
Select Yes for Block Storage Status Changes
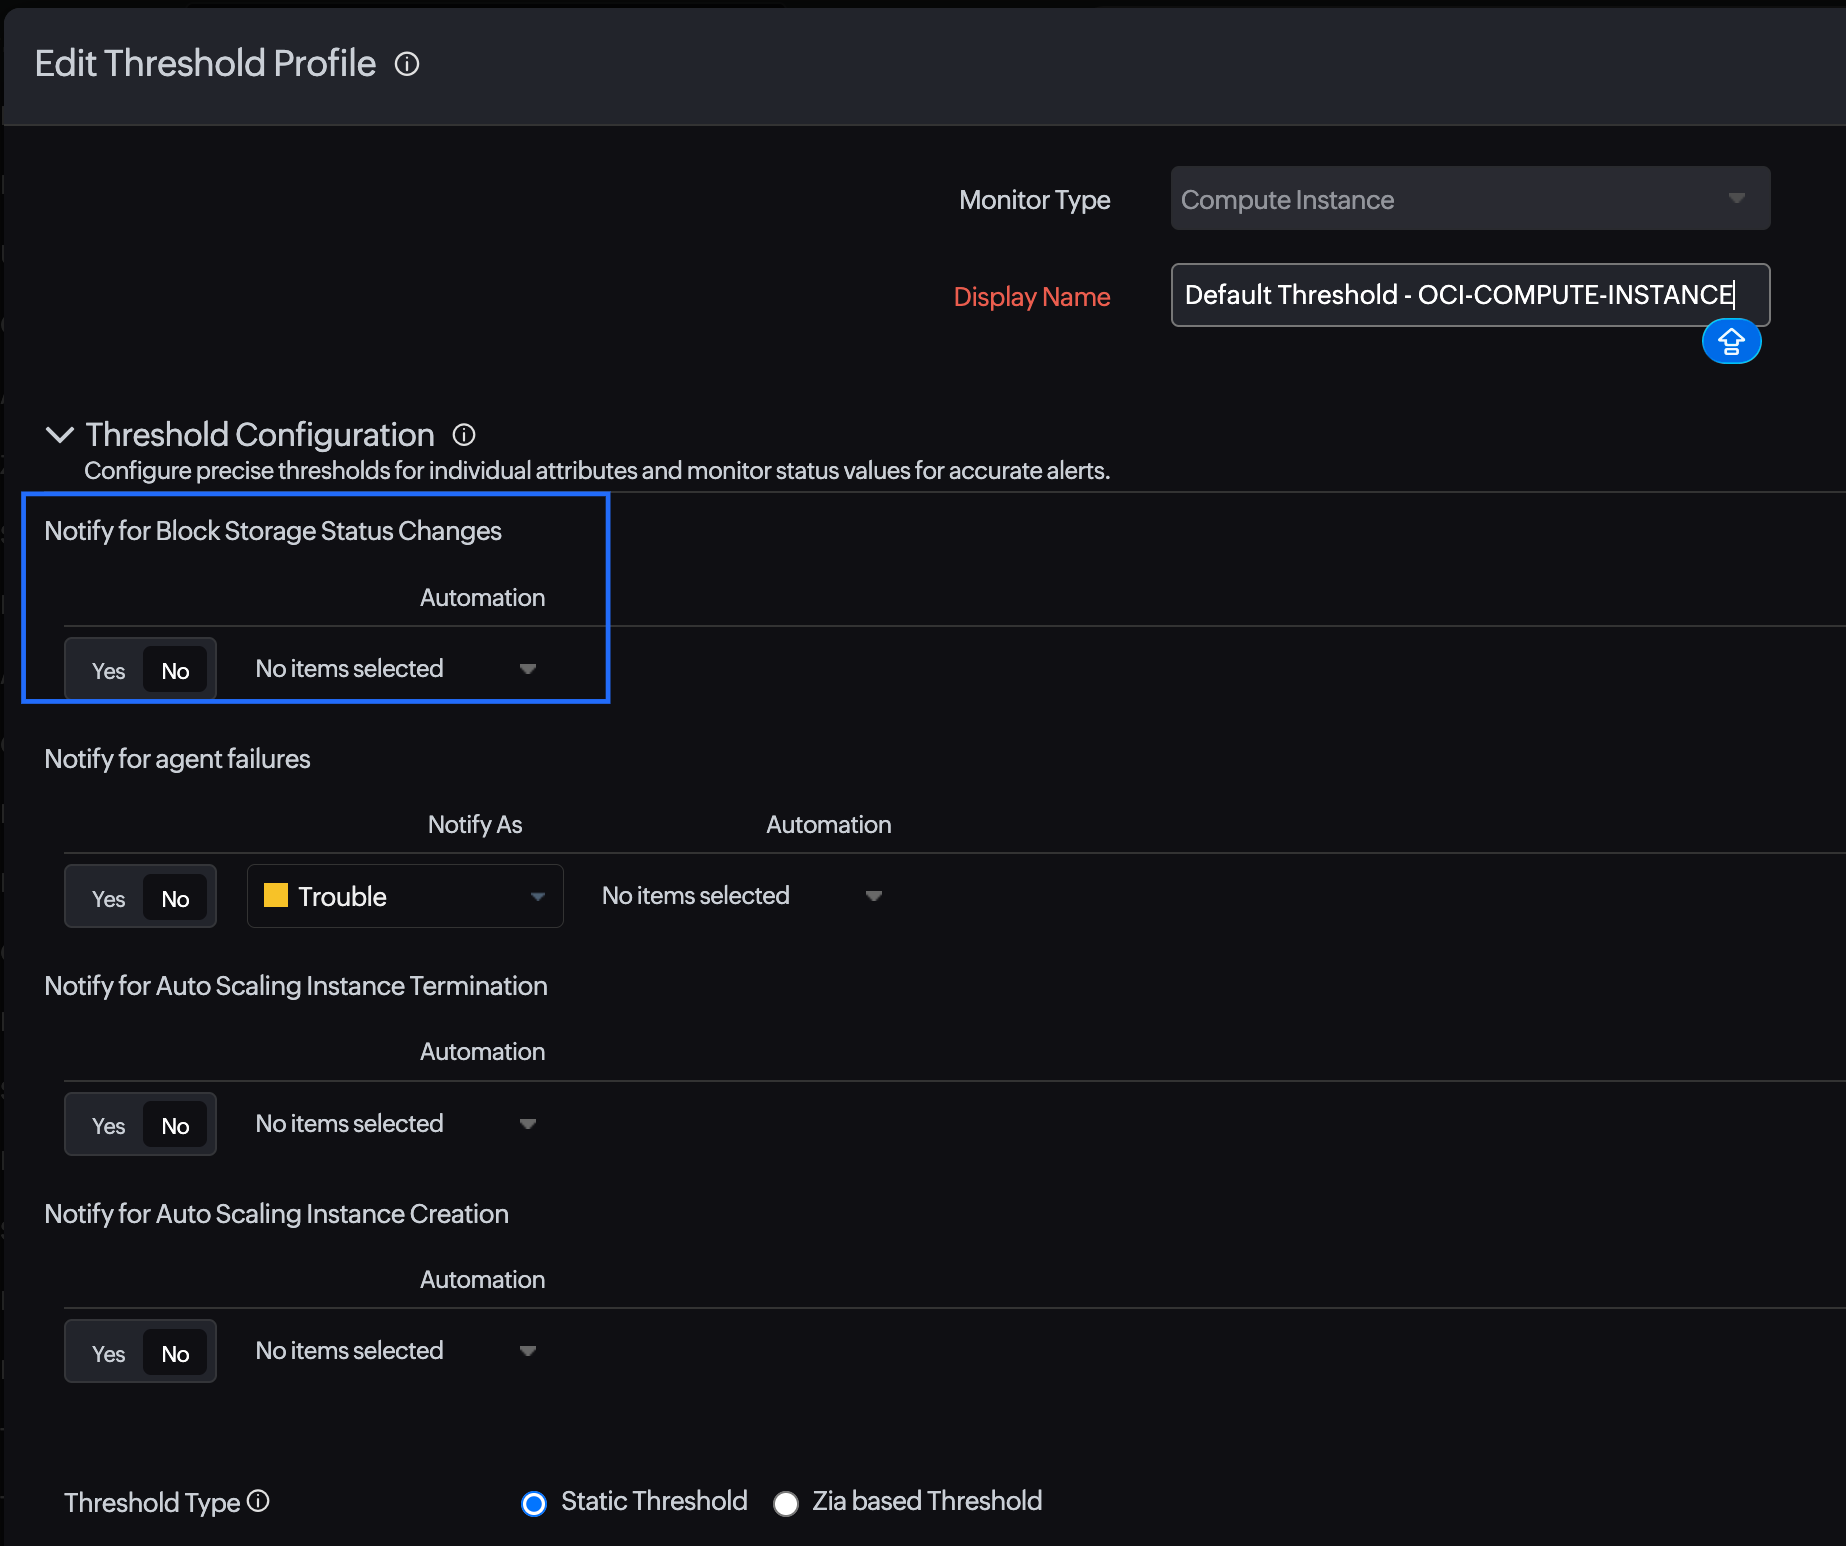tap(108, 671)
